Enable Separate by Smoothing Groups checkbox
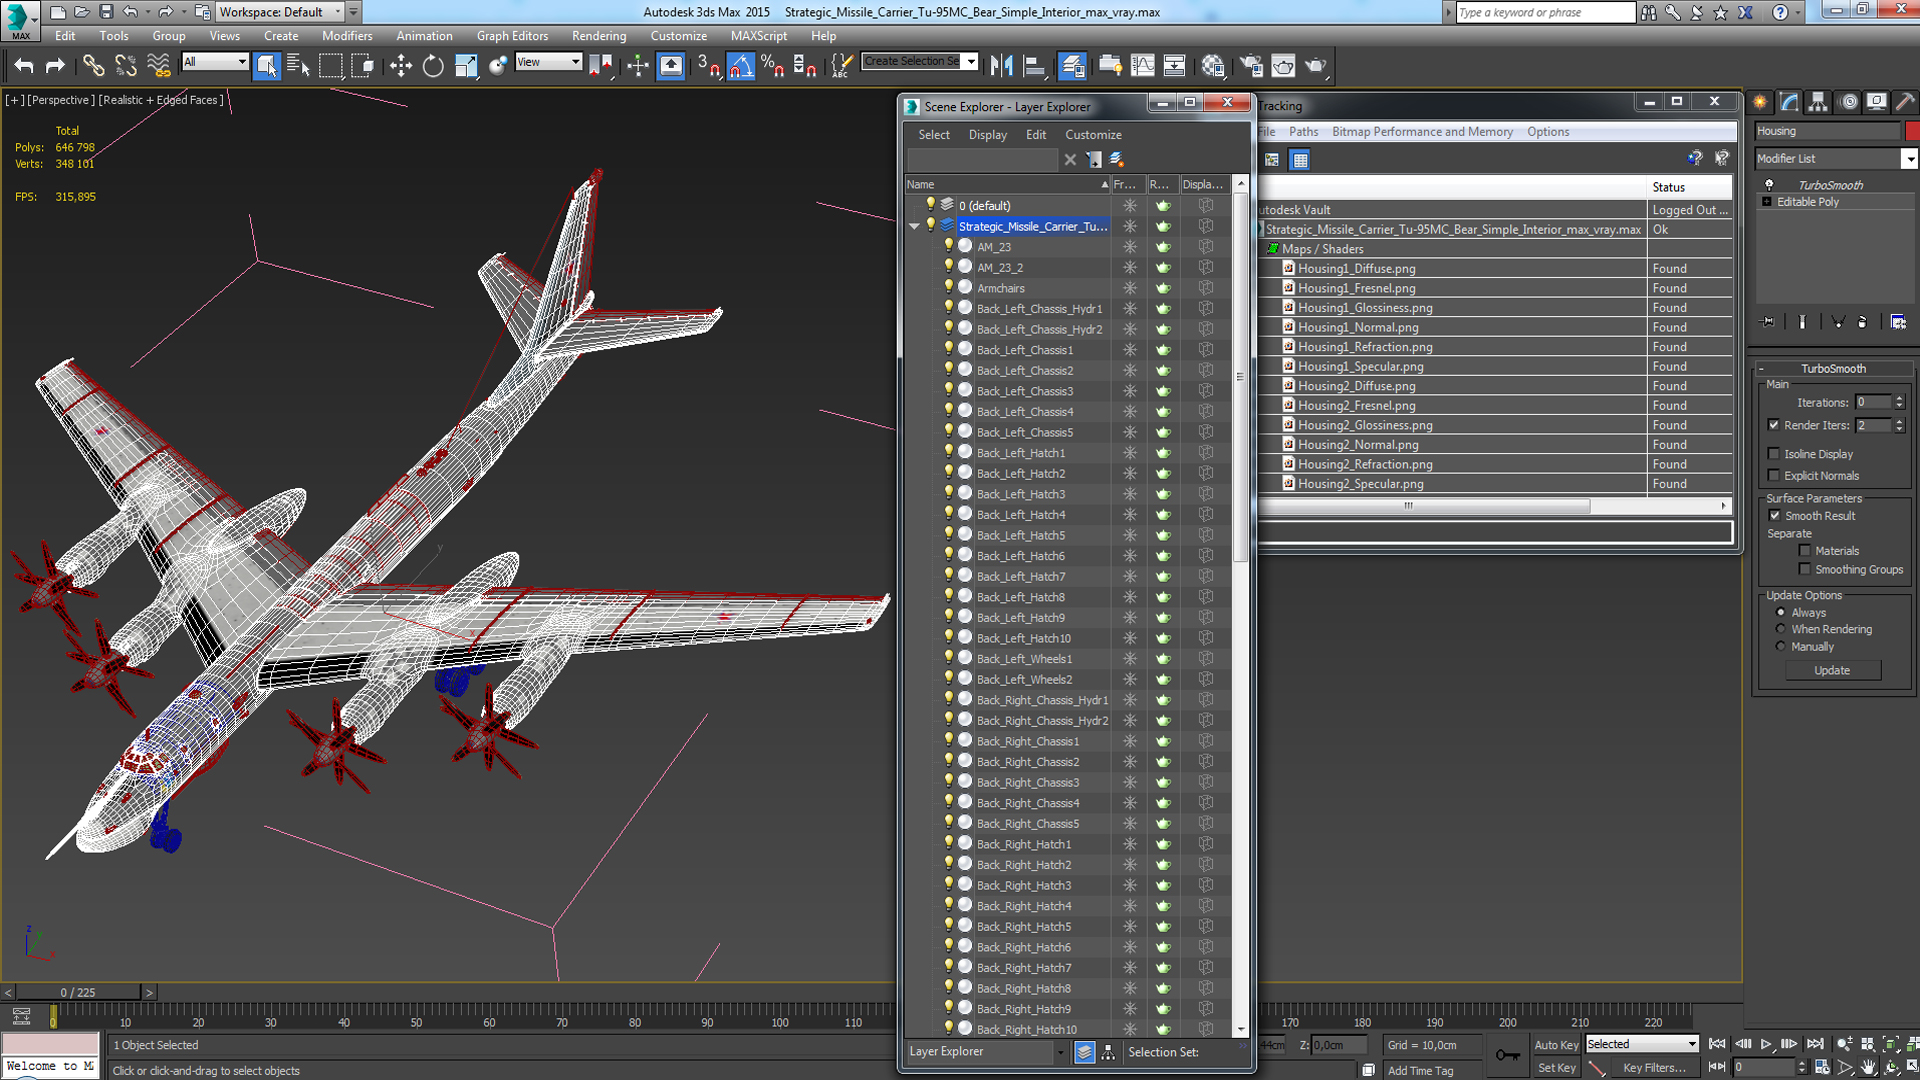This screenshot has height=1080, width=1920. coord(1805,570)
